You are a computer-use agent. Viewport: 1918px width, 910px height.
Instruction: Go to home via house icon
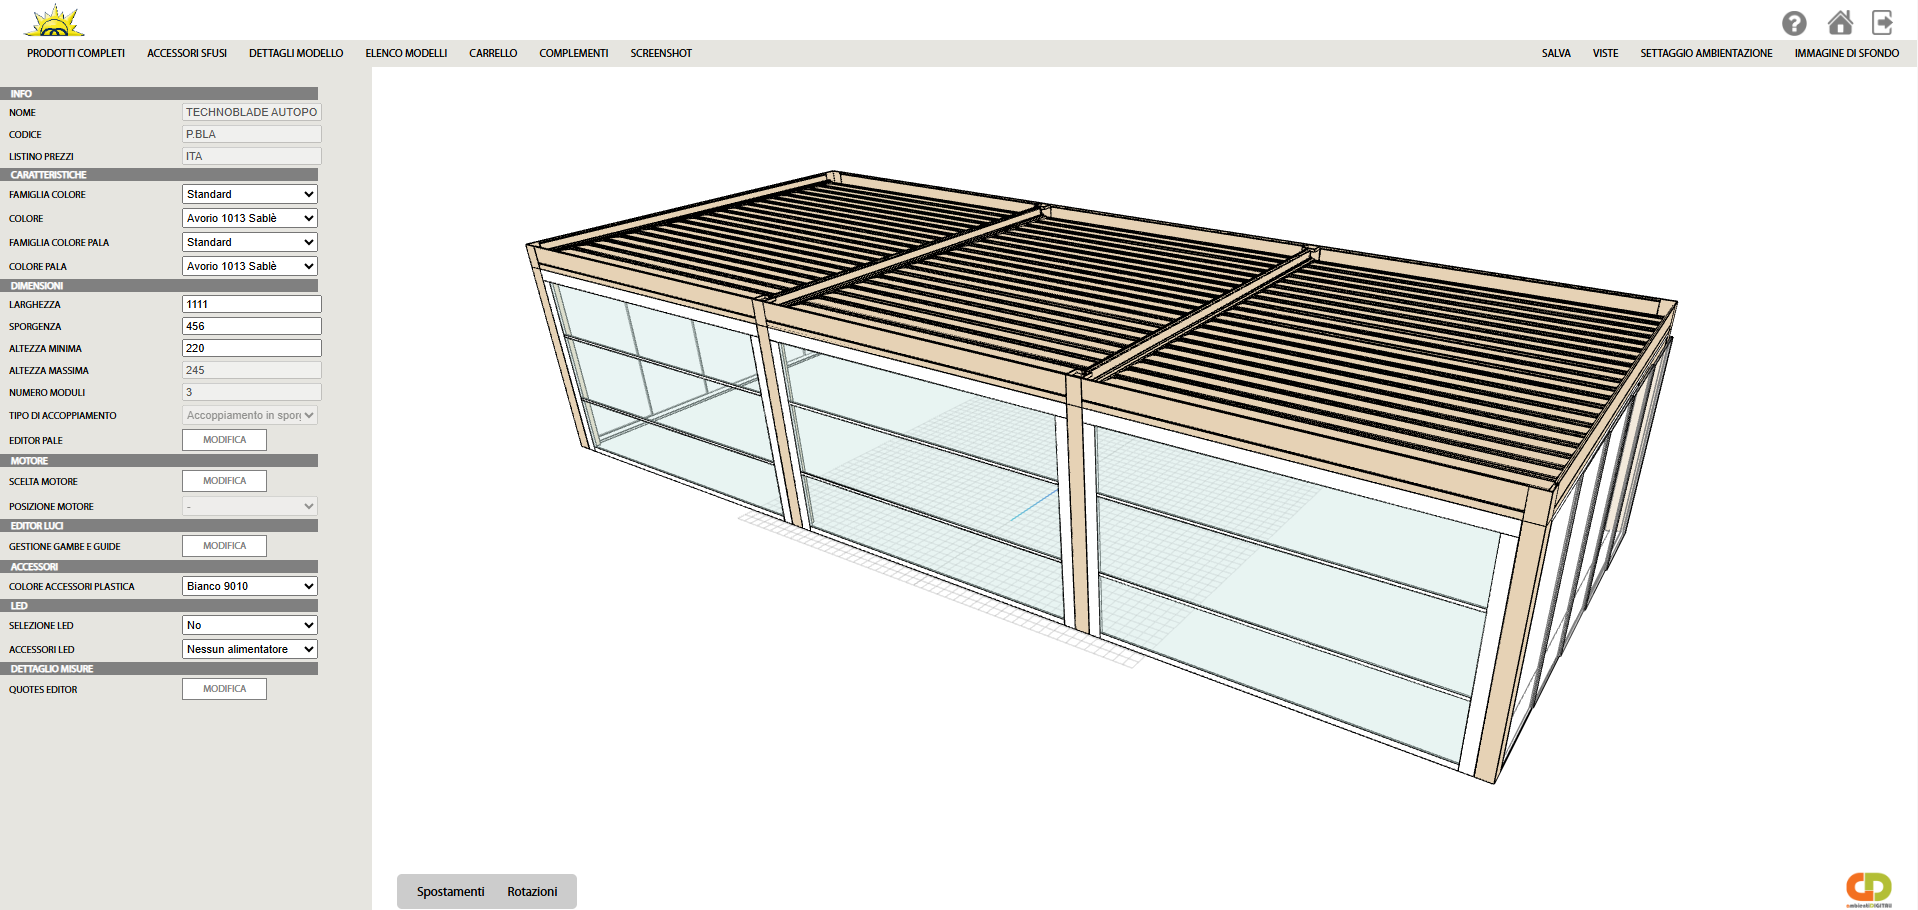tap(1840, 22)
